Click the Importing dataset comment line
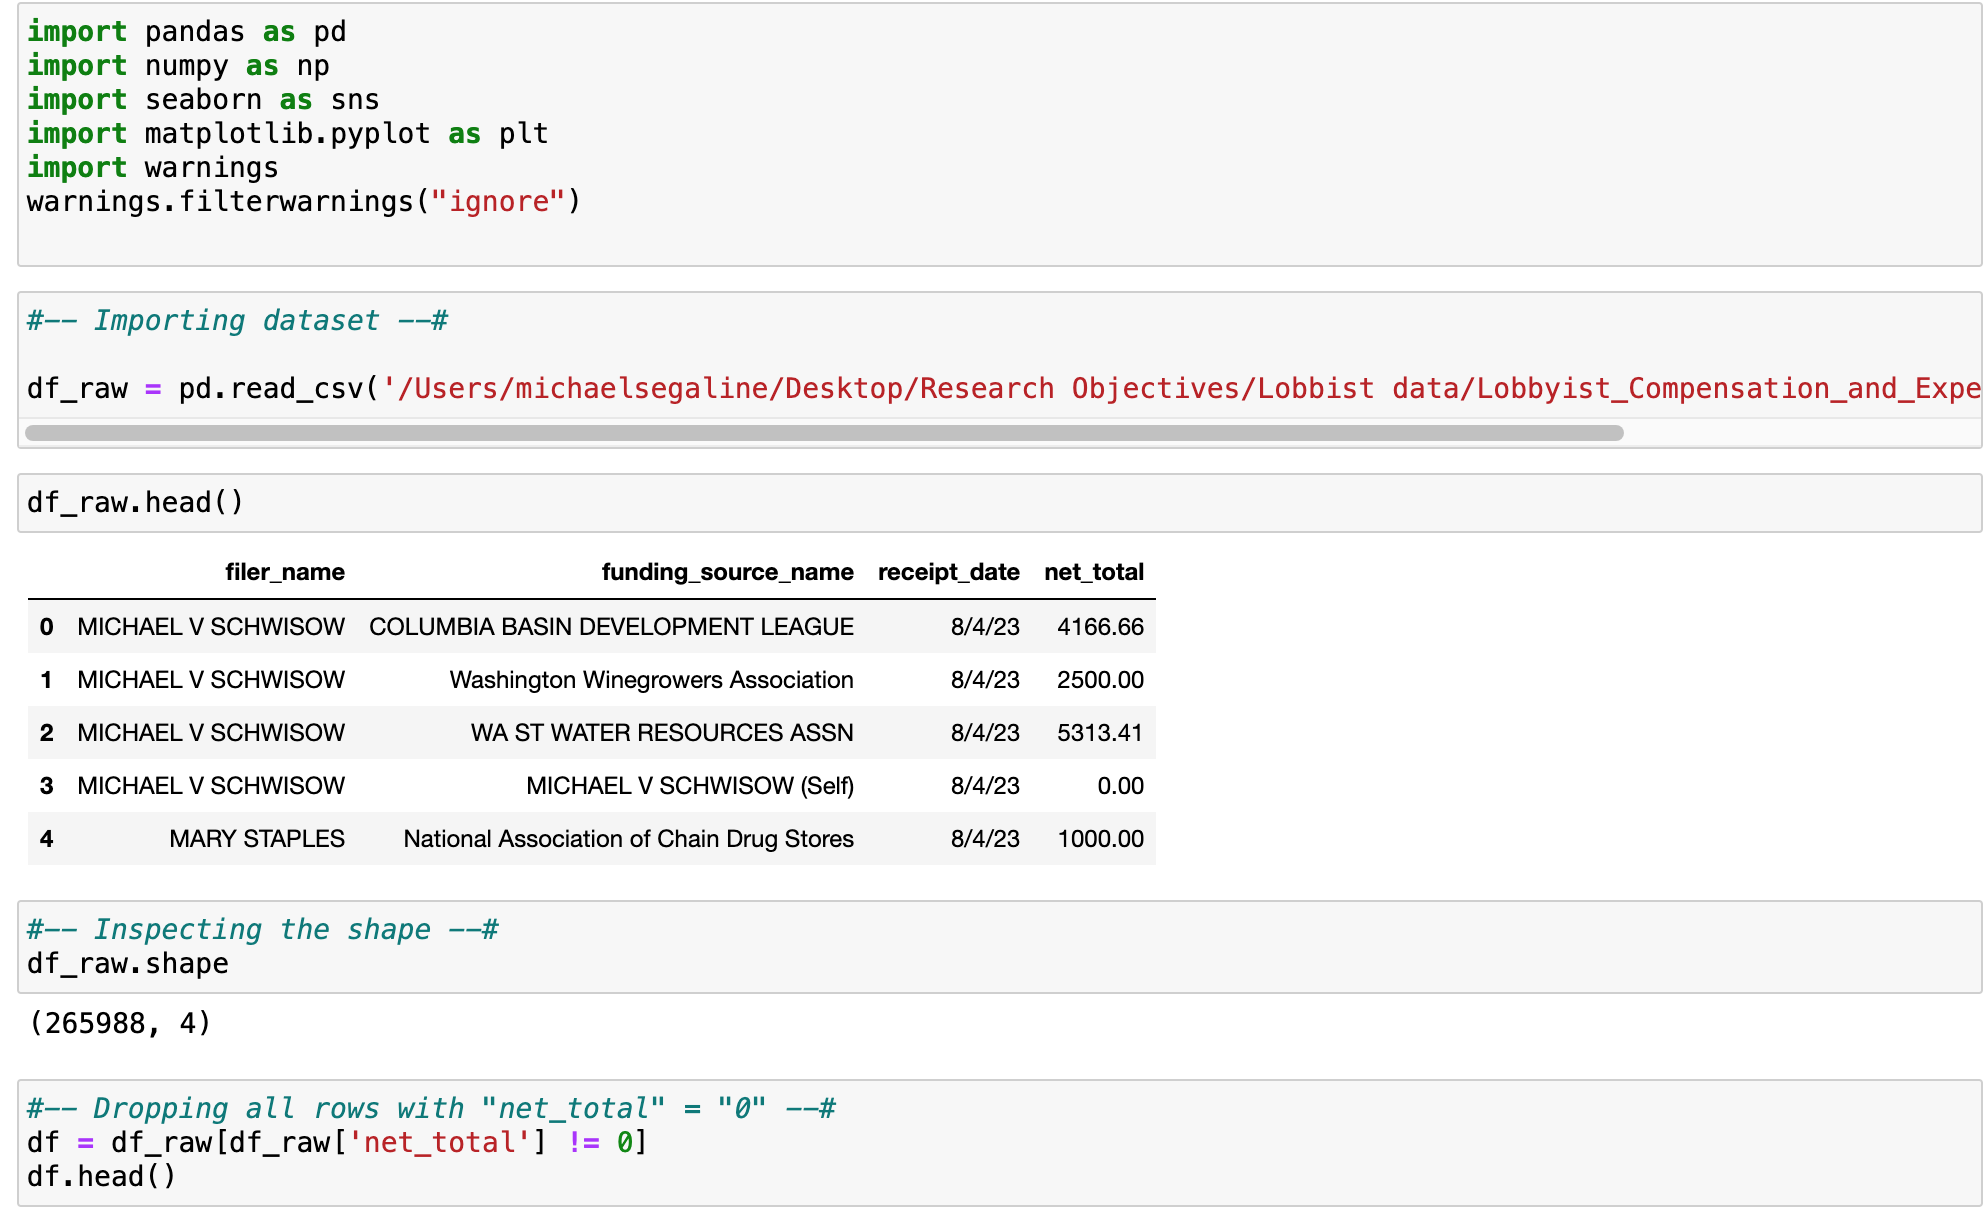This screenshot has height=1214, width=1988. (x=237, y=321)
